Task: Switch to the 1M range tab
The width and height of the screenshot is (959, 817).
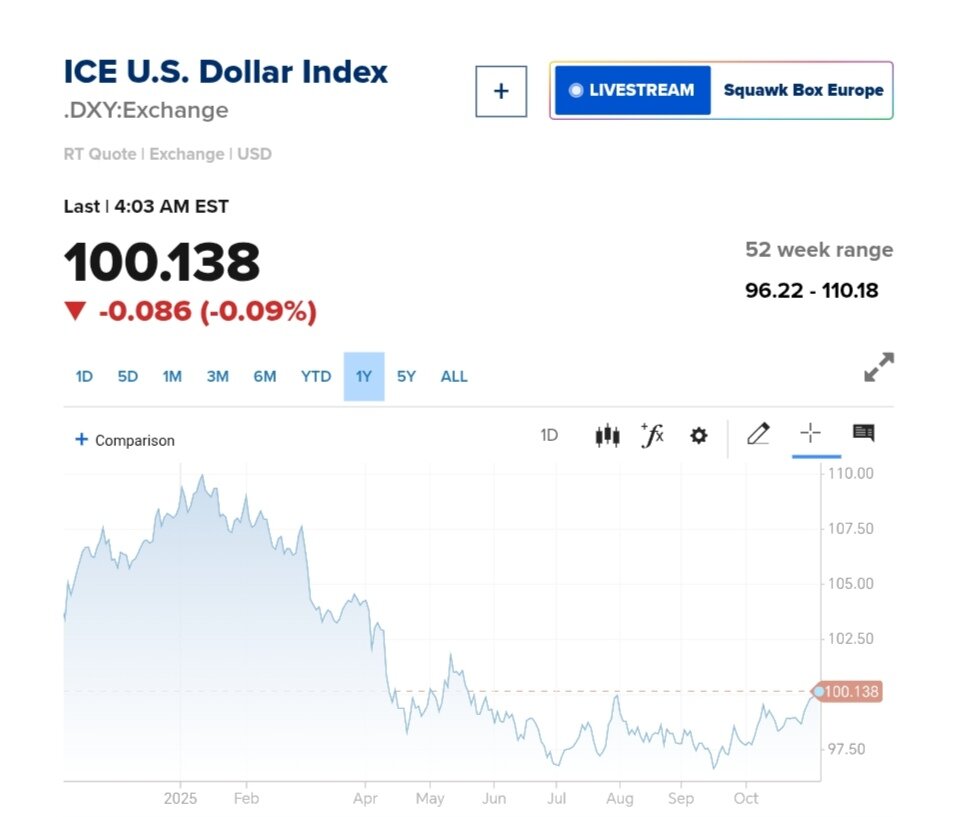Action: [172, 377]
